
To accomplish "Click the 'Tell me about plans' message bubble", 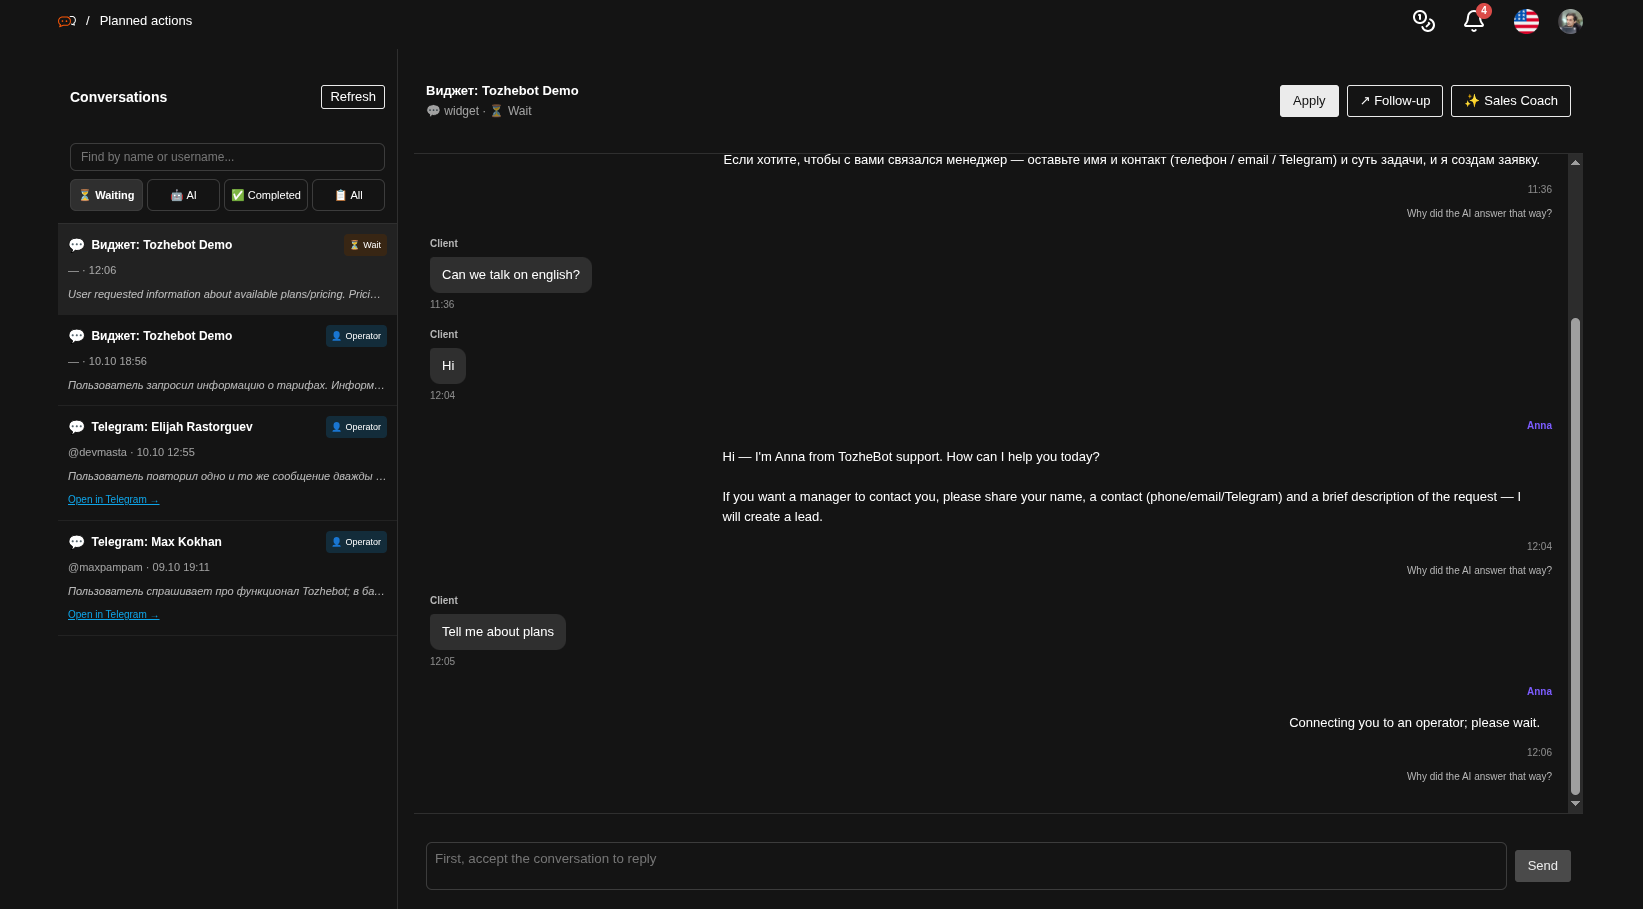I will tap(498, 632).
